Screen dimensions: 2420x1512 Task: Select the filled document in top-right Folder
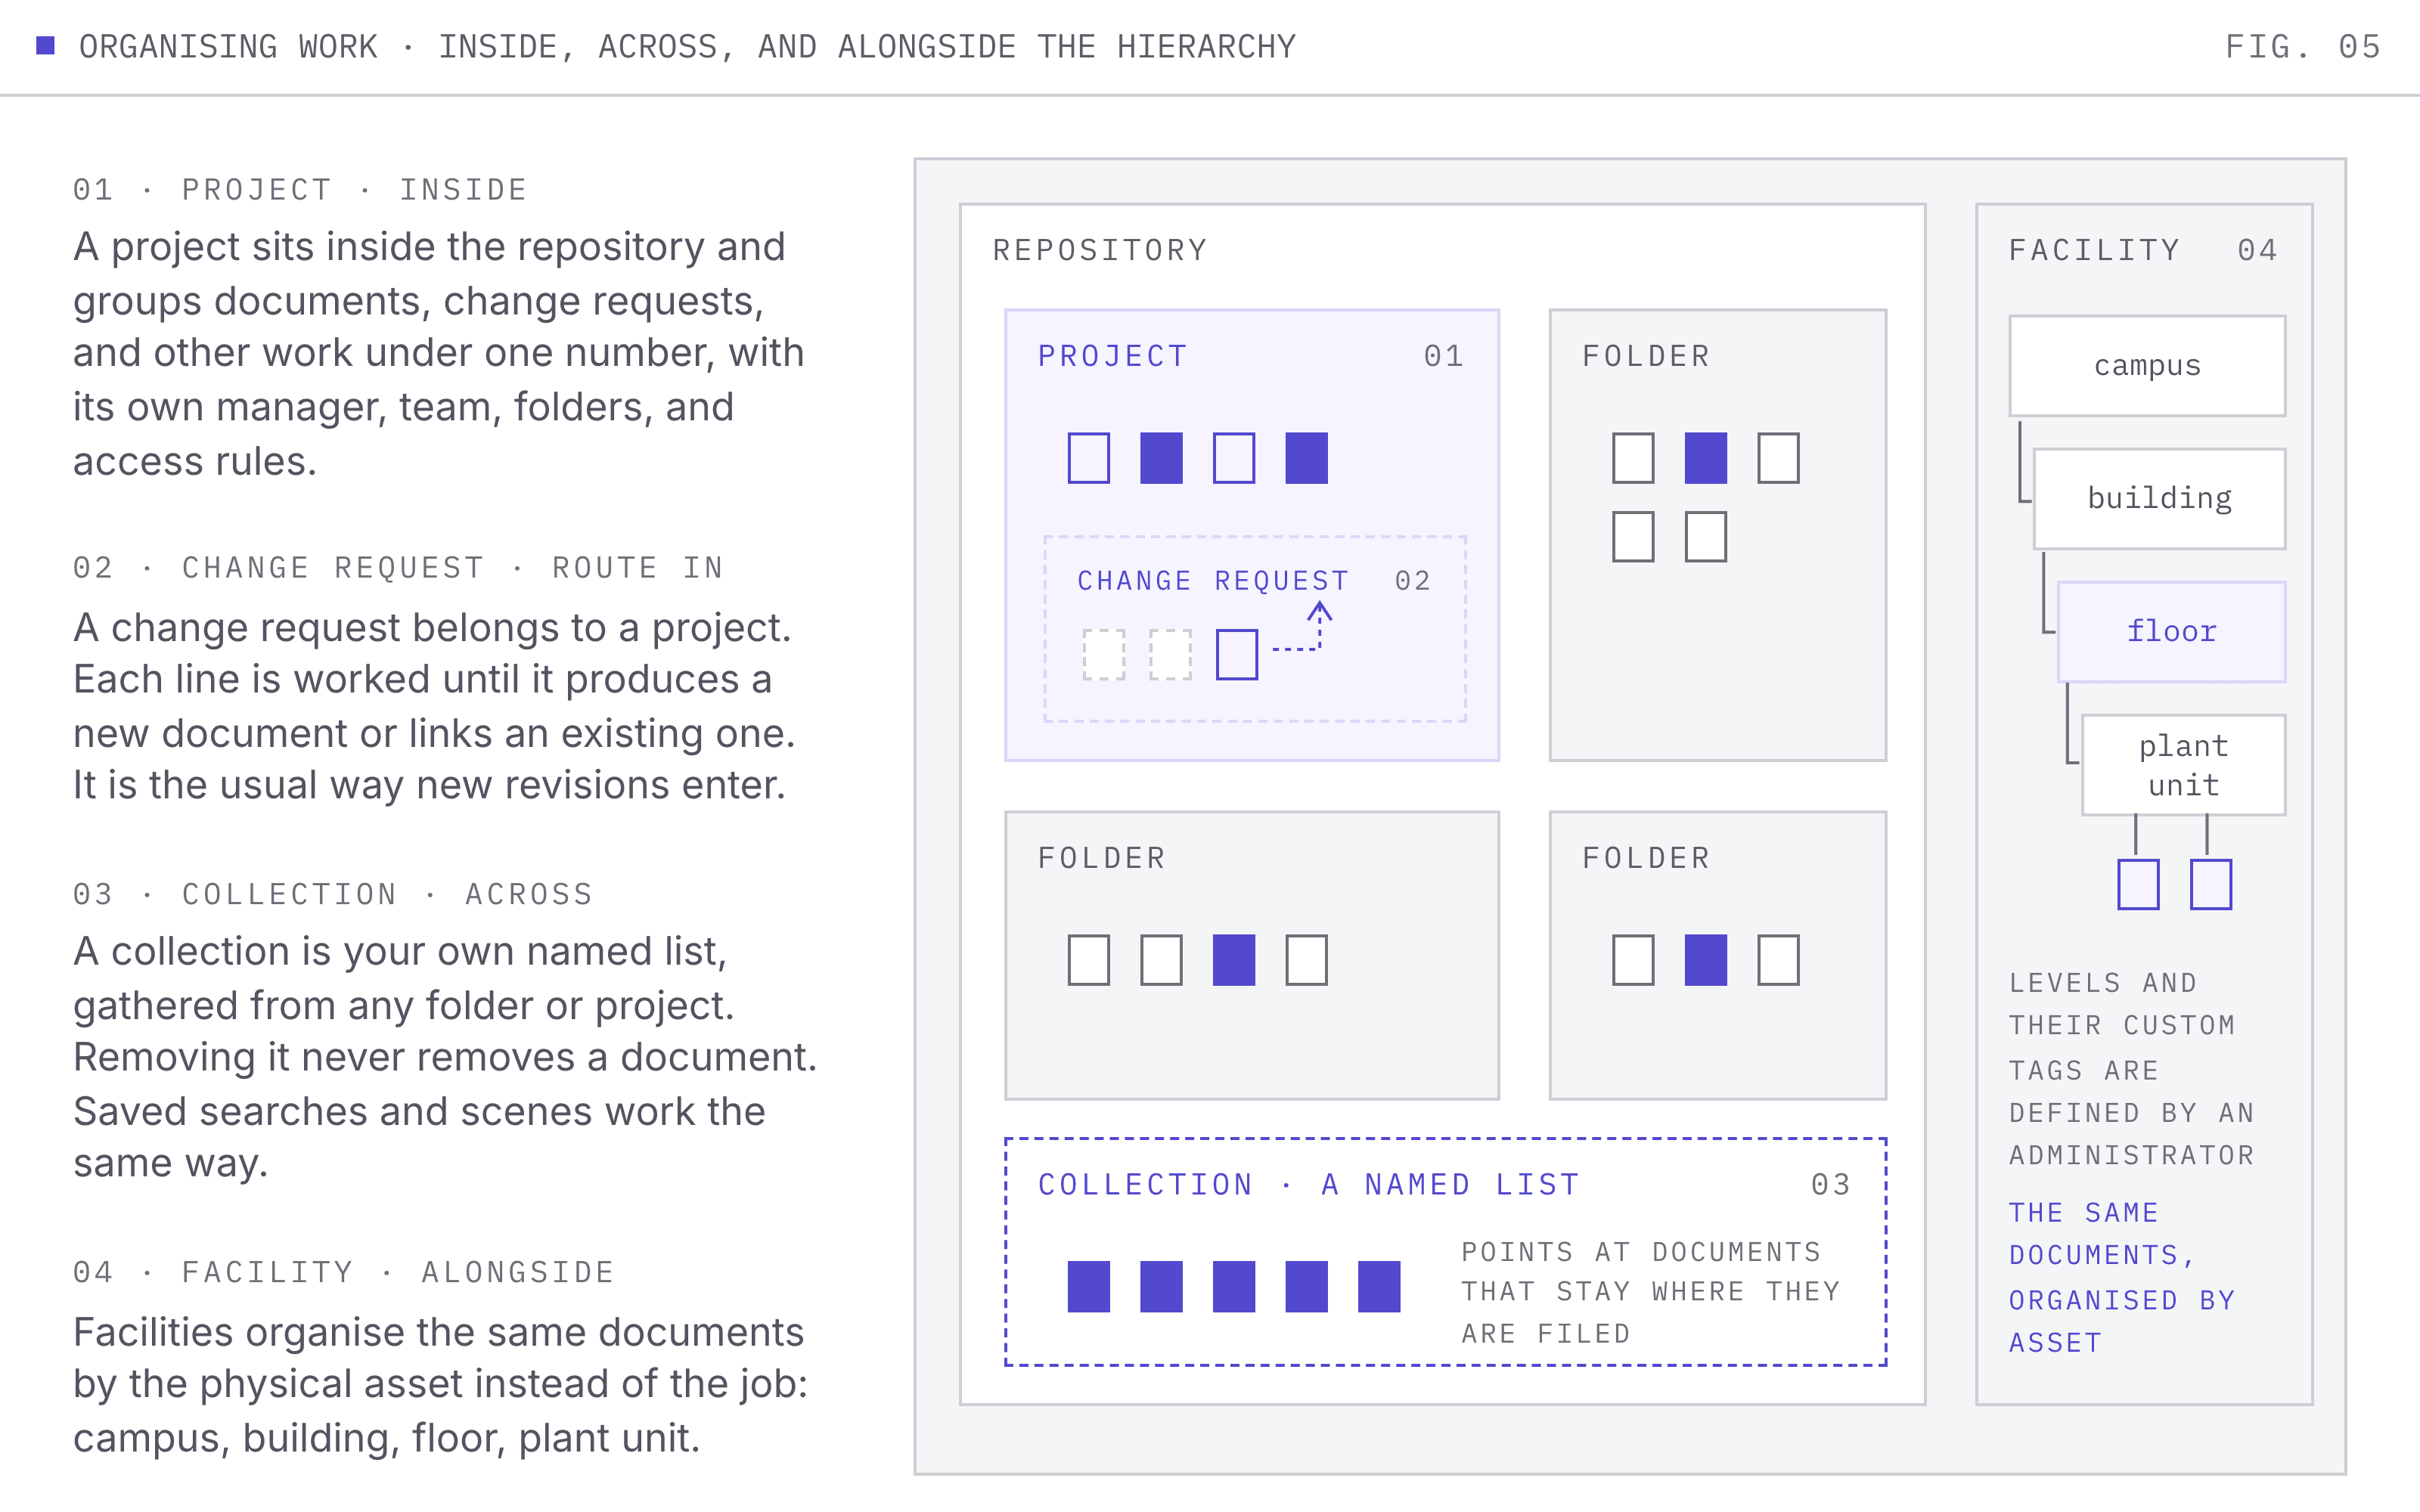coord(1706,458)
